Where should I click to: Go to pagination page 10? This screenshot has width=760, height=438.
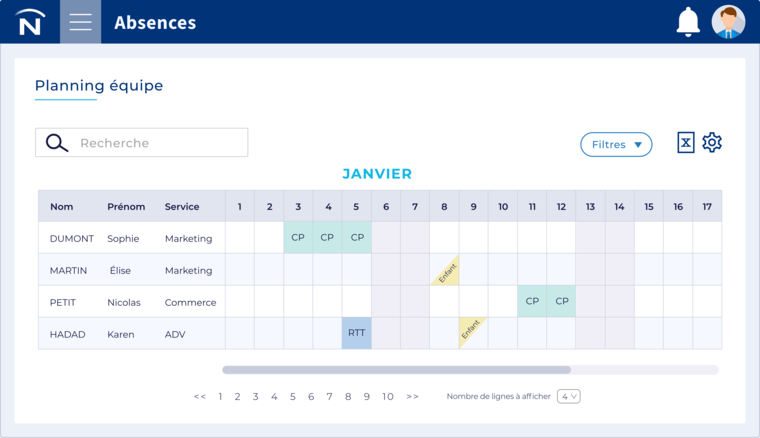click(x=388, y=397)
